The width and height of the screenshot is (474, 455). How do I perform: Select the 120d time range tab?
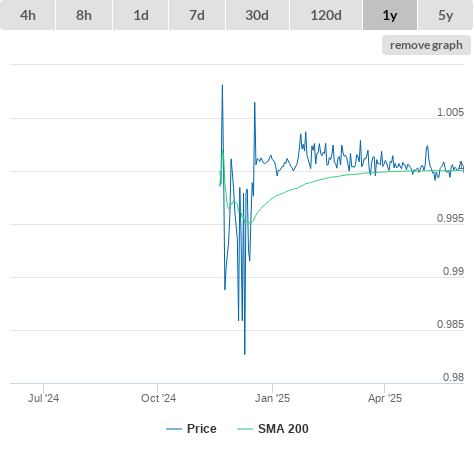tap(326, 15)
